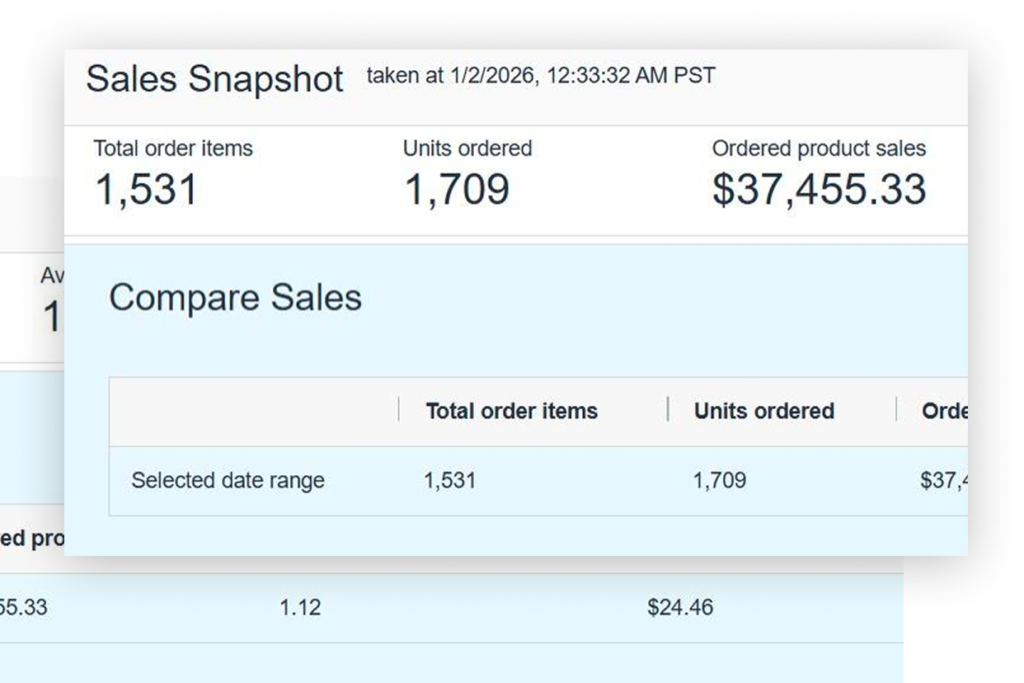Image resolution: width=1024 pixels, height=683 pixels.
Task: Select the Selected date range row label
Action: (x=228, y=480)
